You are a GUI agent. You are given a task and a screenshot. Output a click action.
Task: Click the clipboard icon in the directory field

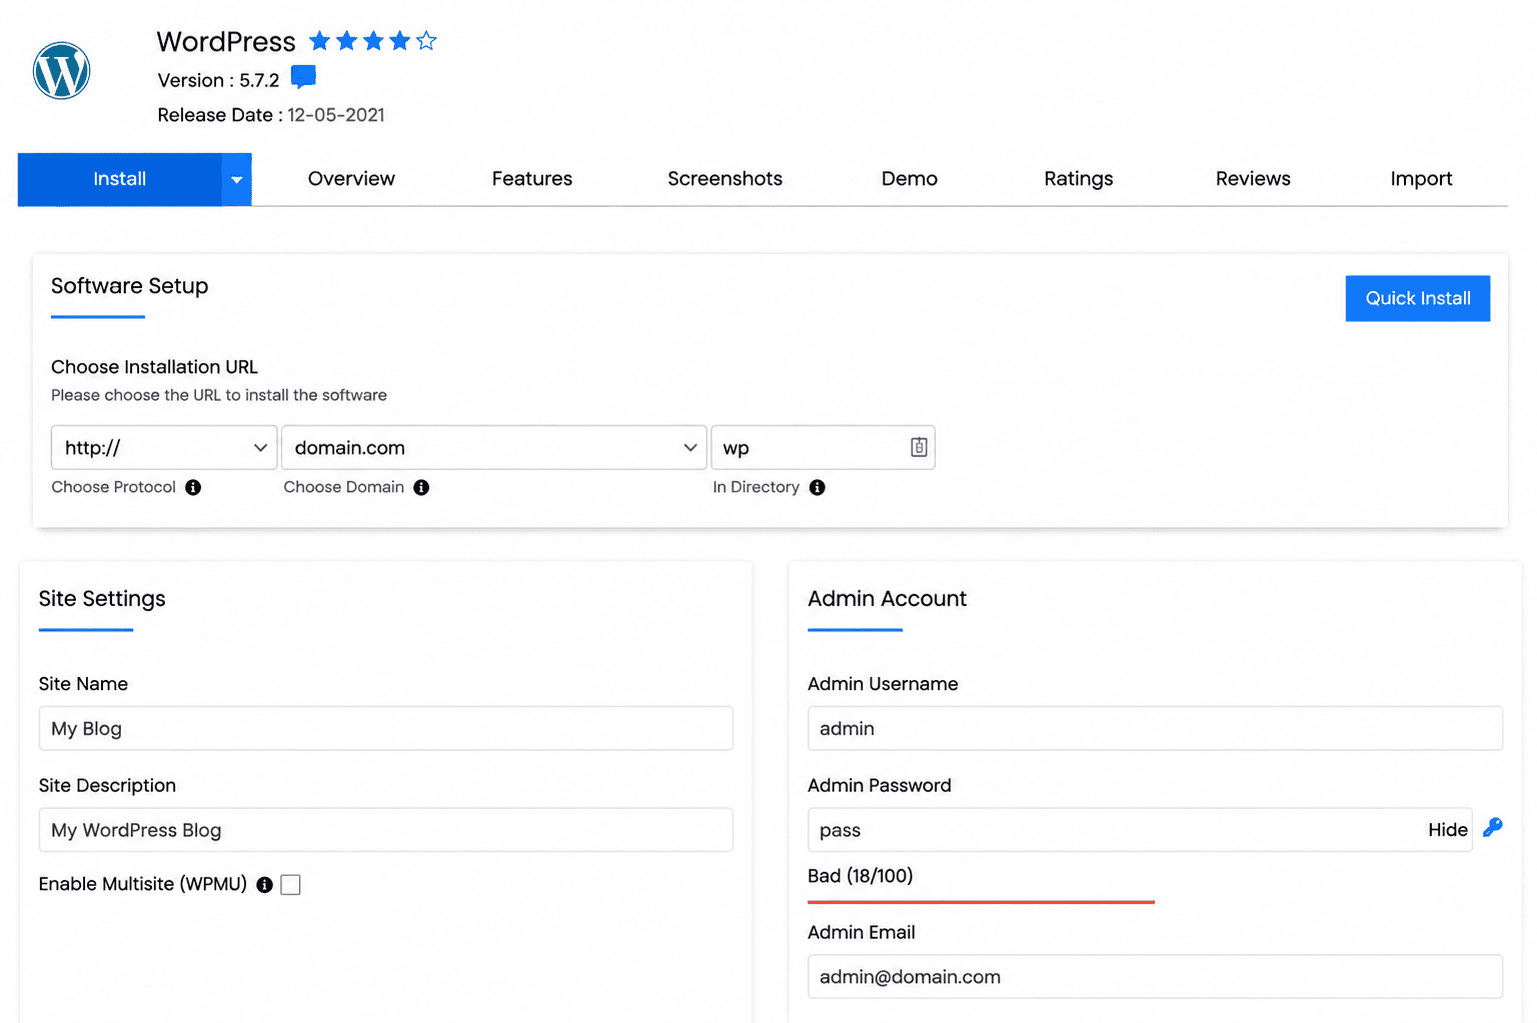coord(919,447)
